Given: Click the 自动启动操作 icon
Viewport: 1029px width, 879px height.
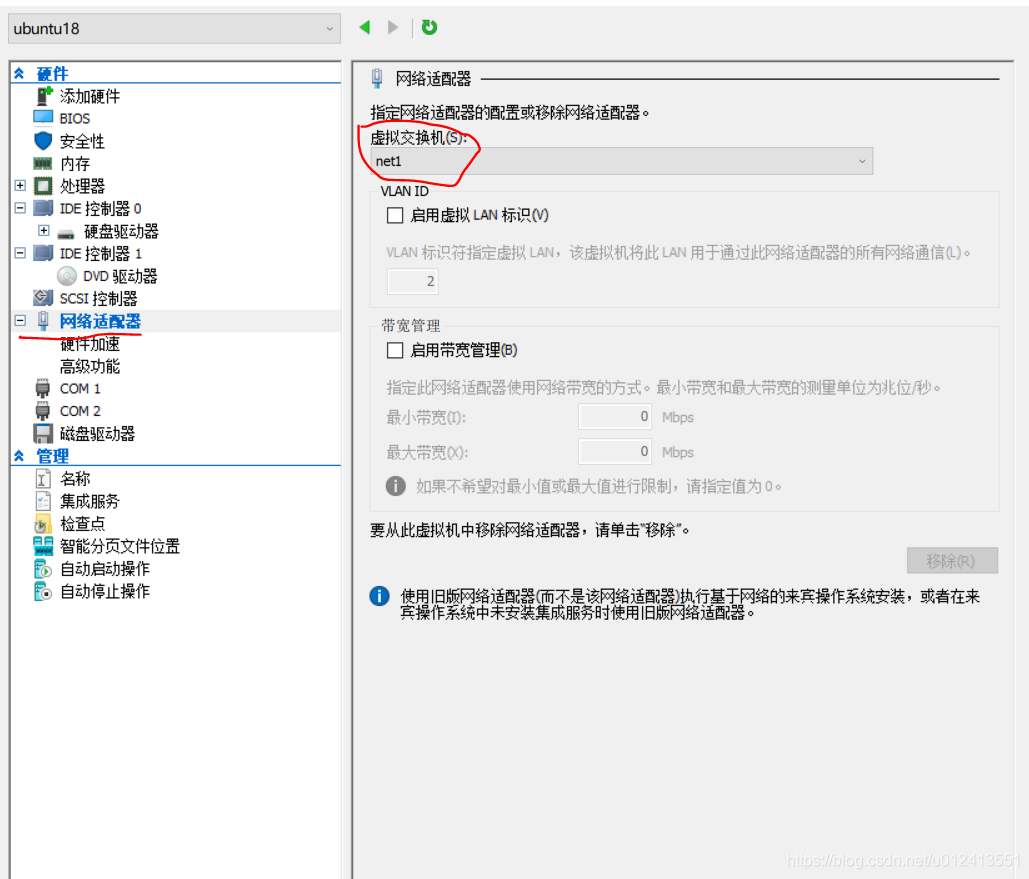Looking at the screenshot, I should tap(43, 568).
